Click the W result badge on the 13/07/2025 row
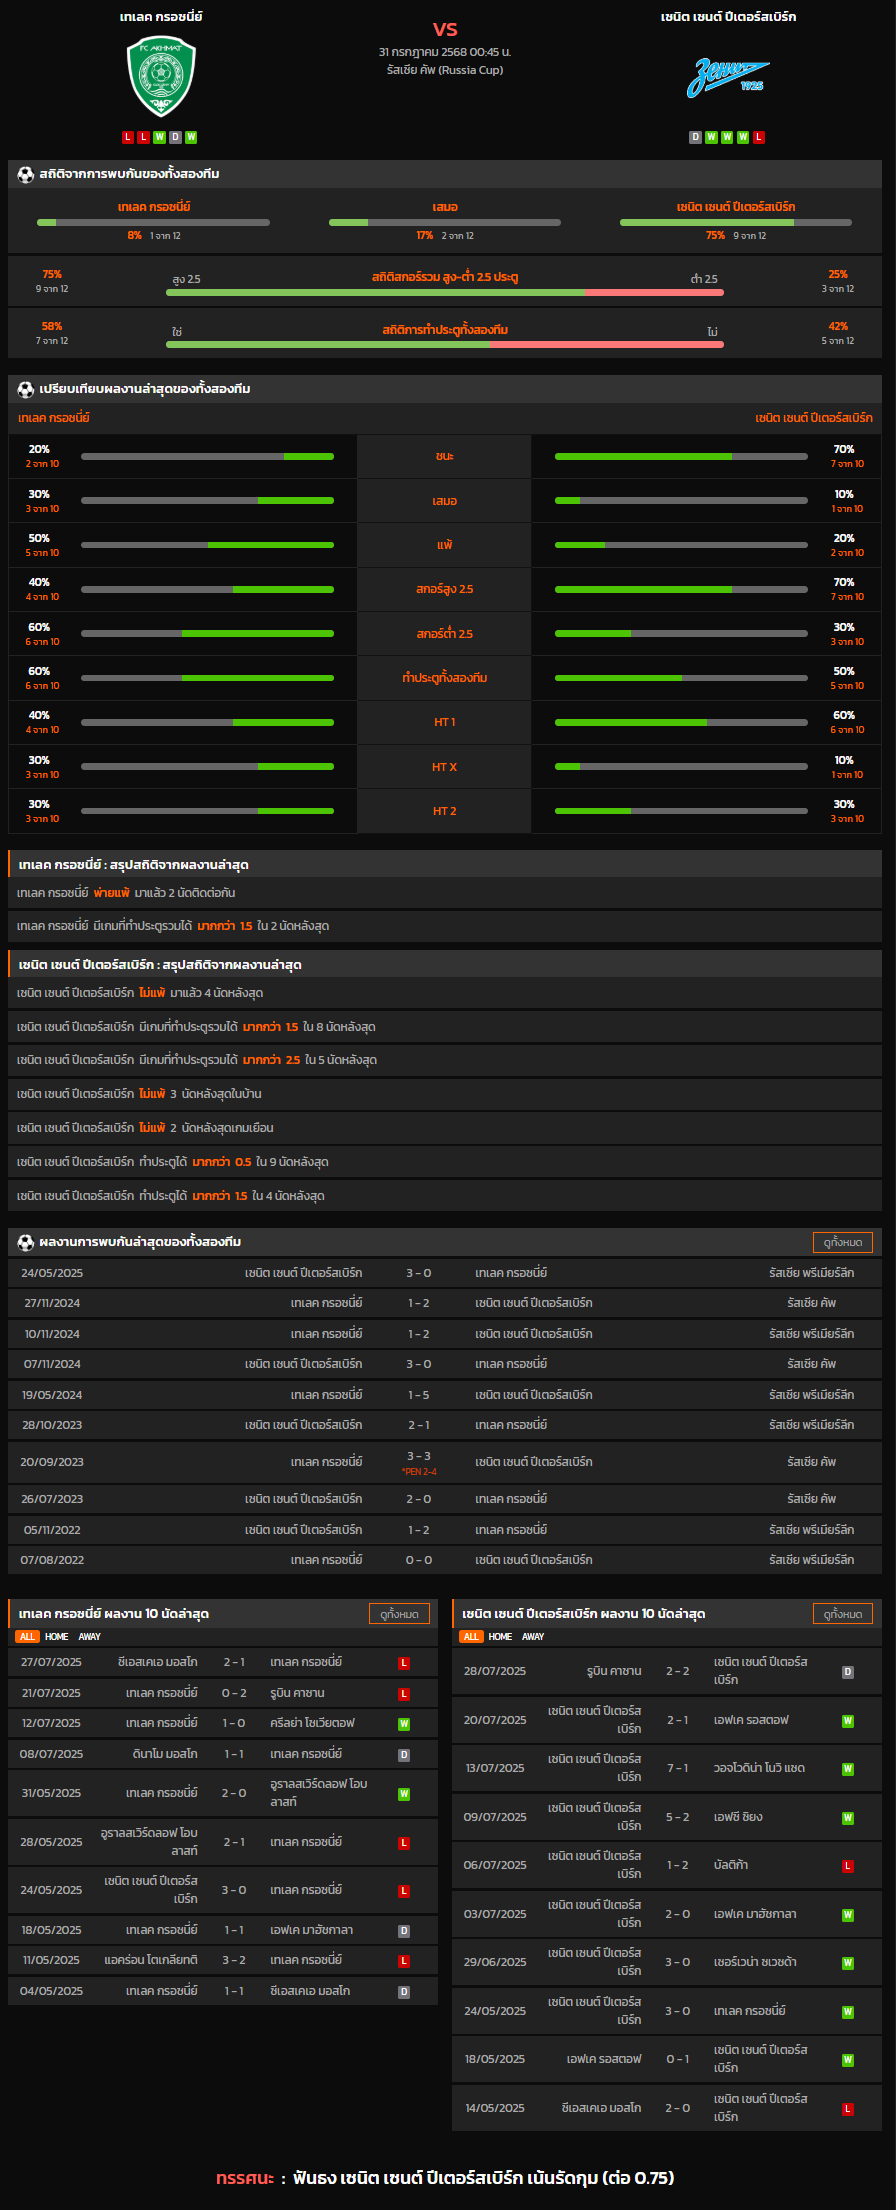 [848, 1769]
